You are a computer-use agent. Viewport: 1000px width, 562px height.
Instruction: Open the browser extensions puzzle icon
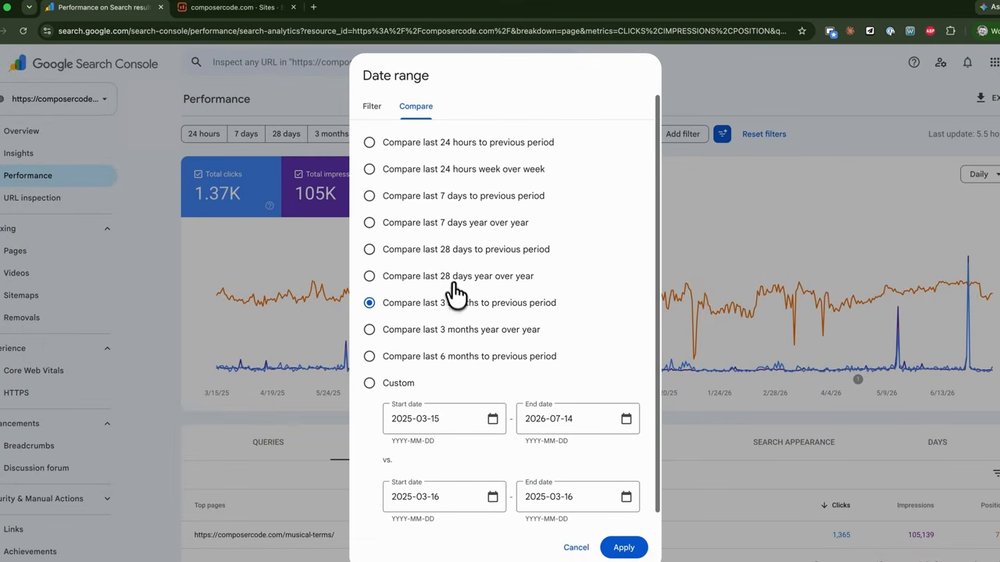[x=950, y=31]
